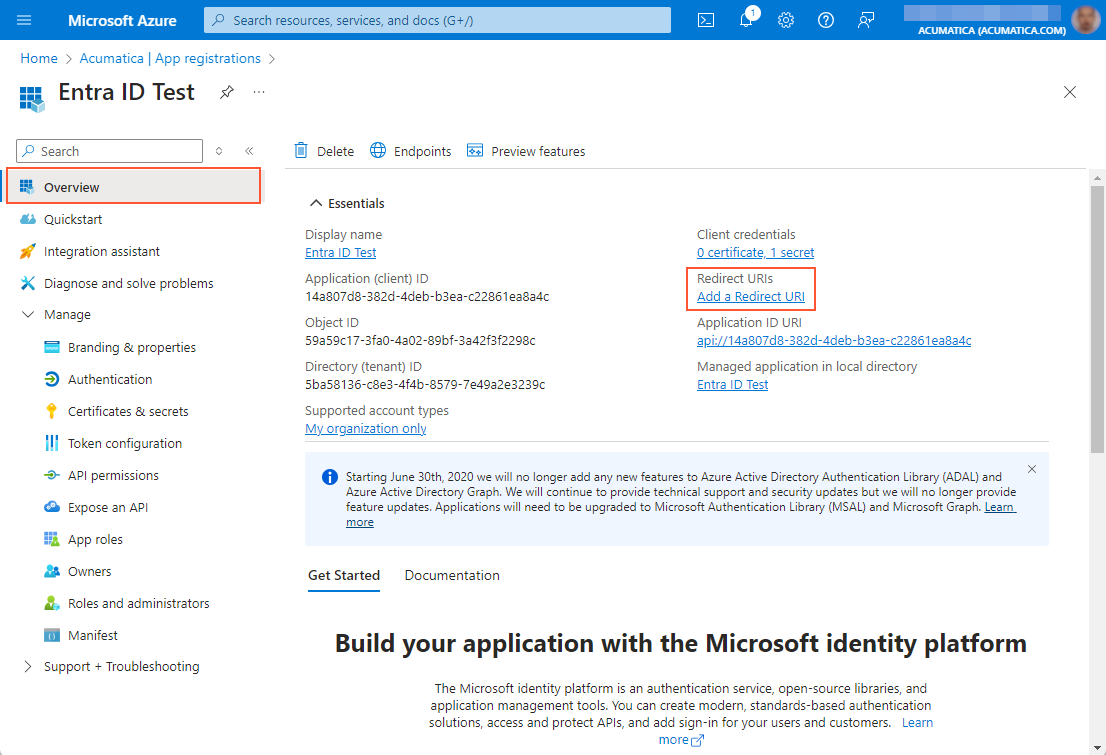Expand Support + Troubleshooting section
Image resolution: width=1106 pixels, height=755 pixels.
[x=28, y=667]
